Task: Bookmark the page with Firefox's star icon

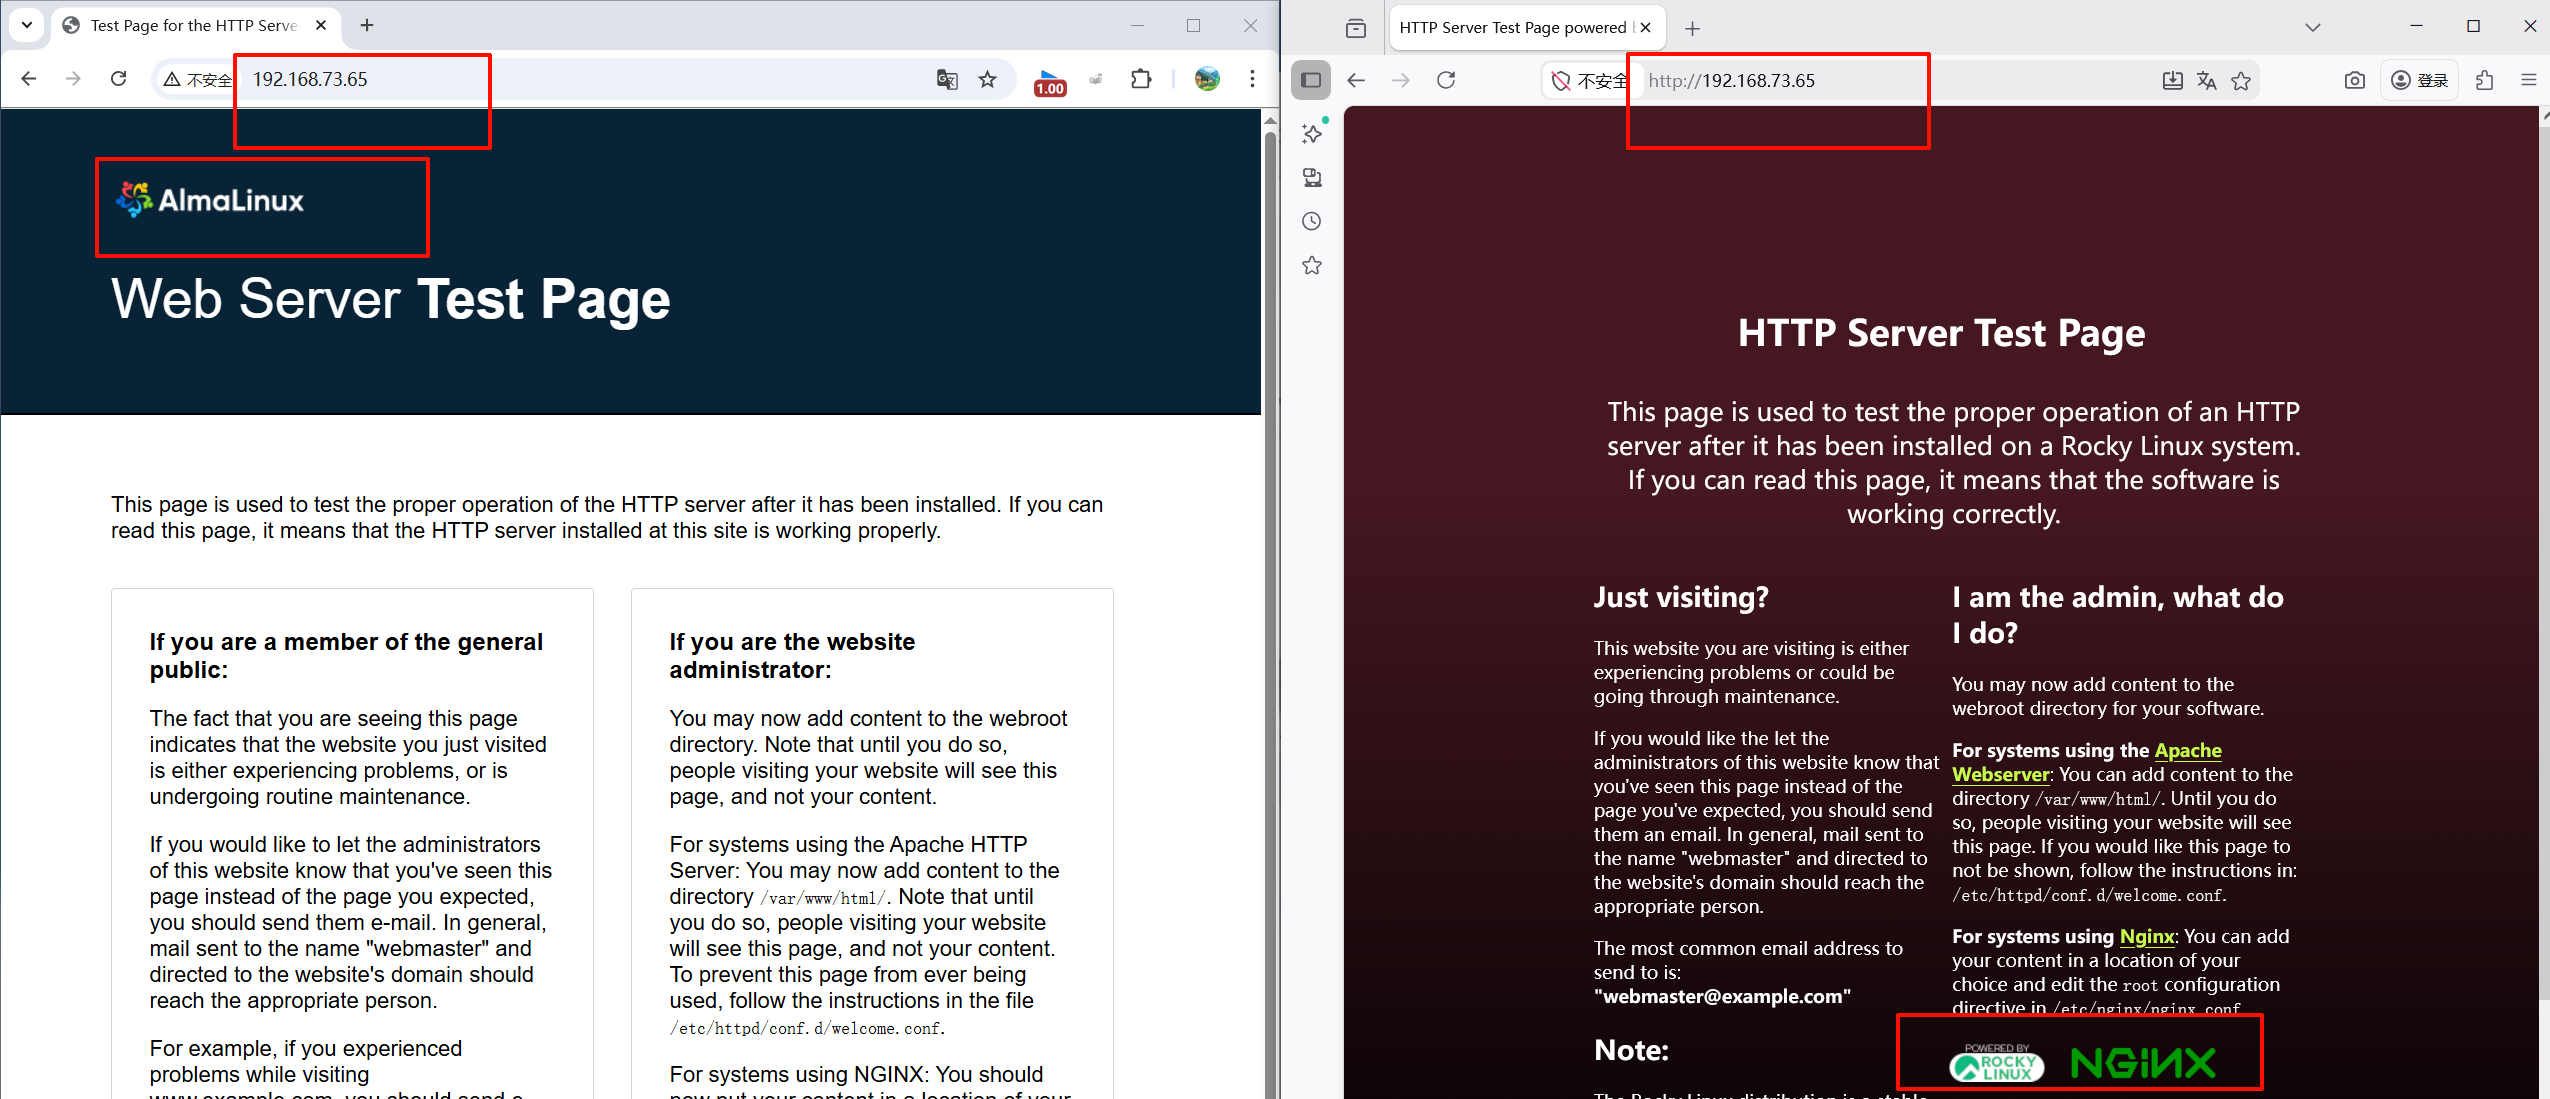Action: [2241, 81]
